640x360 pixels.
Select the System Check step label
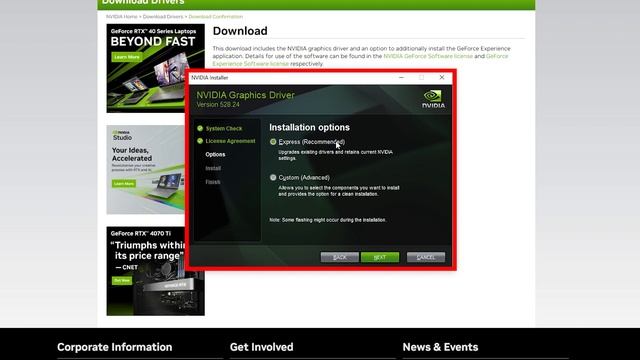[x=224, y=129]
